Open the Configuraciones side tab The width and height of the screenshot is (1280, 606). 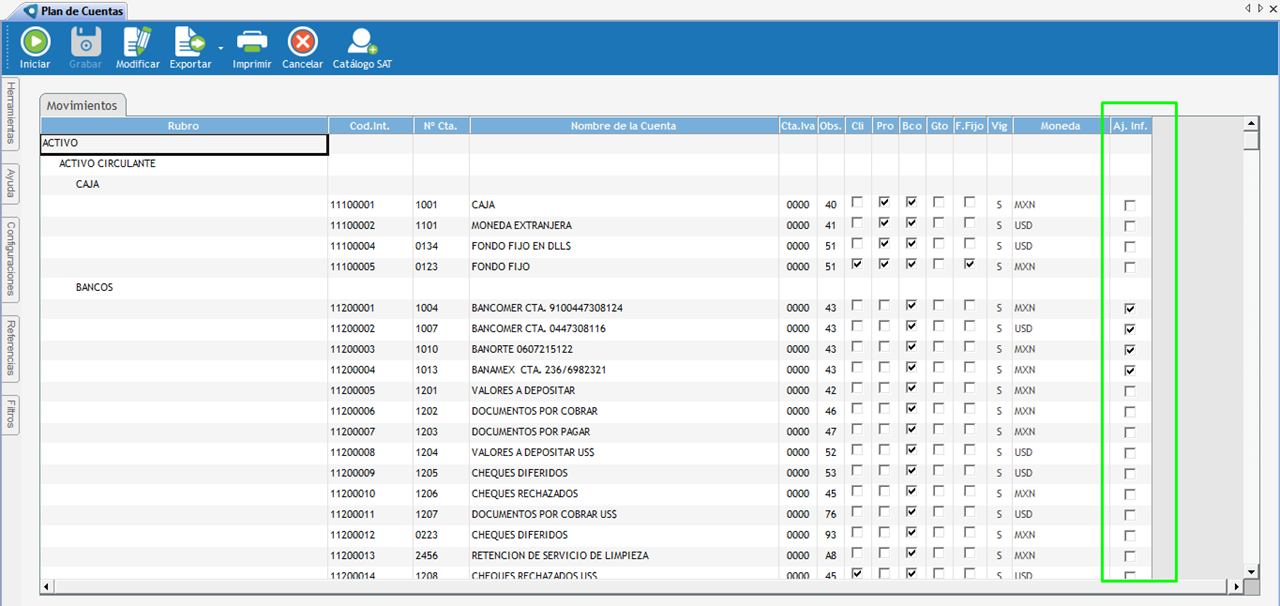[x=10, y=259]
